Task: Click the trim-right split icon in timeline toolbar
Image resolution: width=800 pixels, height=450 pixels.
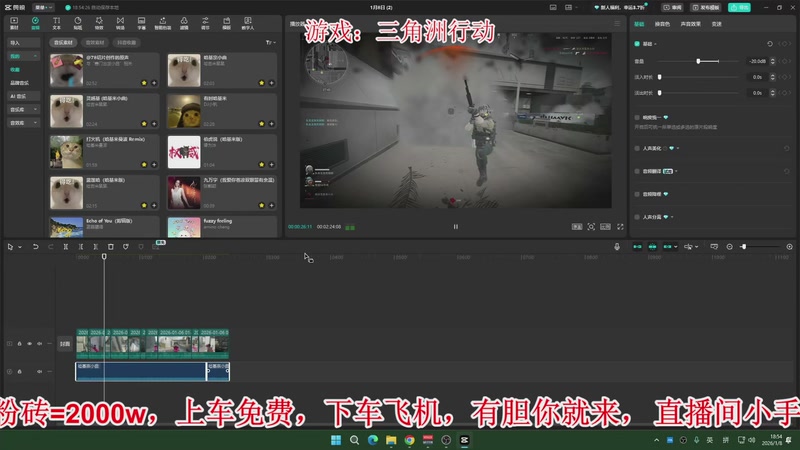Action: tap(95, 246)
